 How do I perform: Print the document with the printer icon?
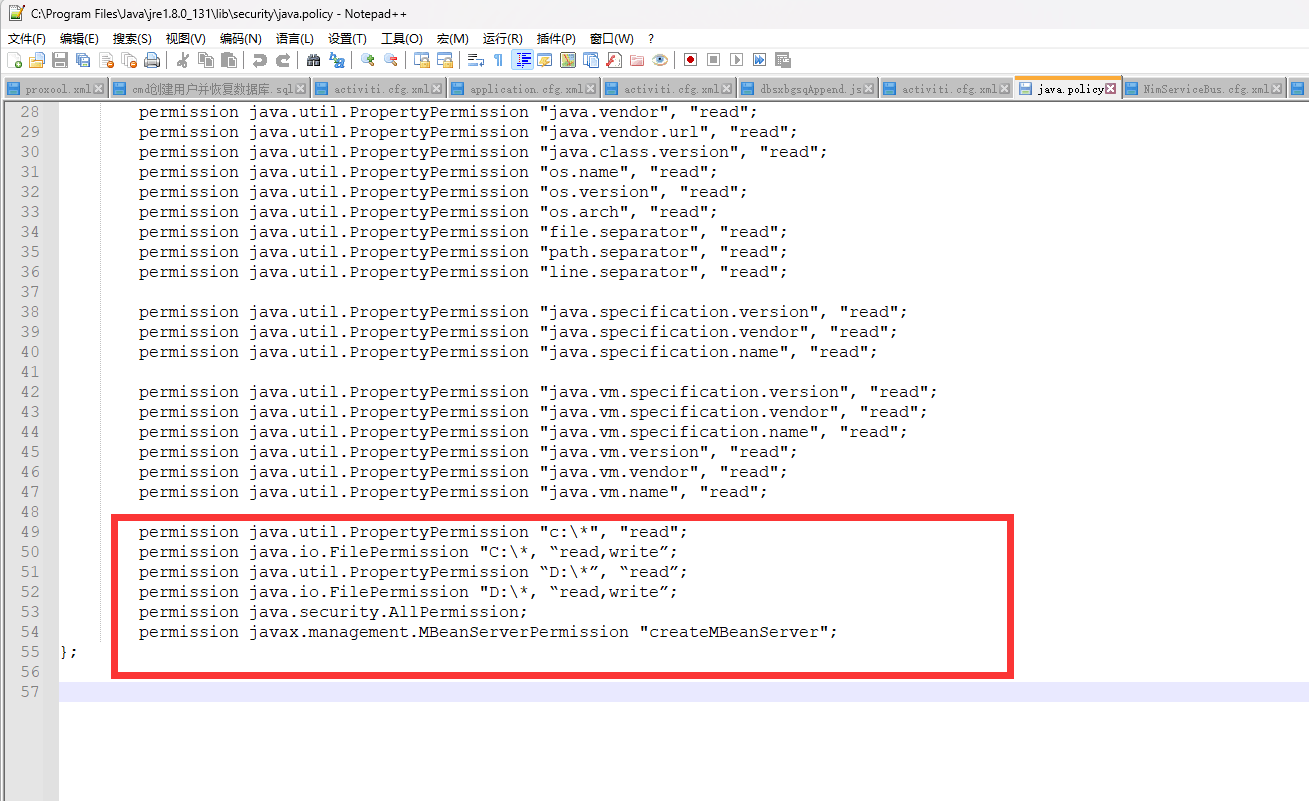152,60
